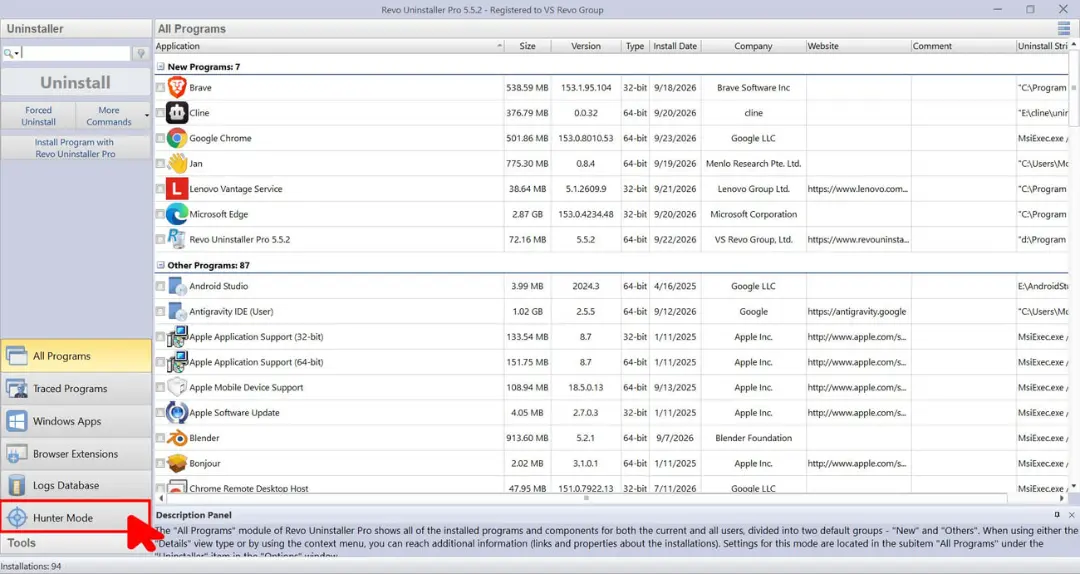Open the Traced Programs module
Viewport: 1080px width, 574px height.
76,389
